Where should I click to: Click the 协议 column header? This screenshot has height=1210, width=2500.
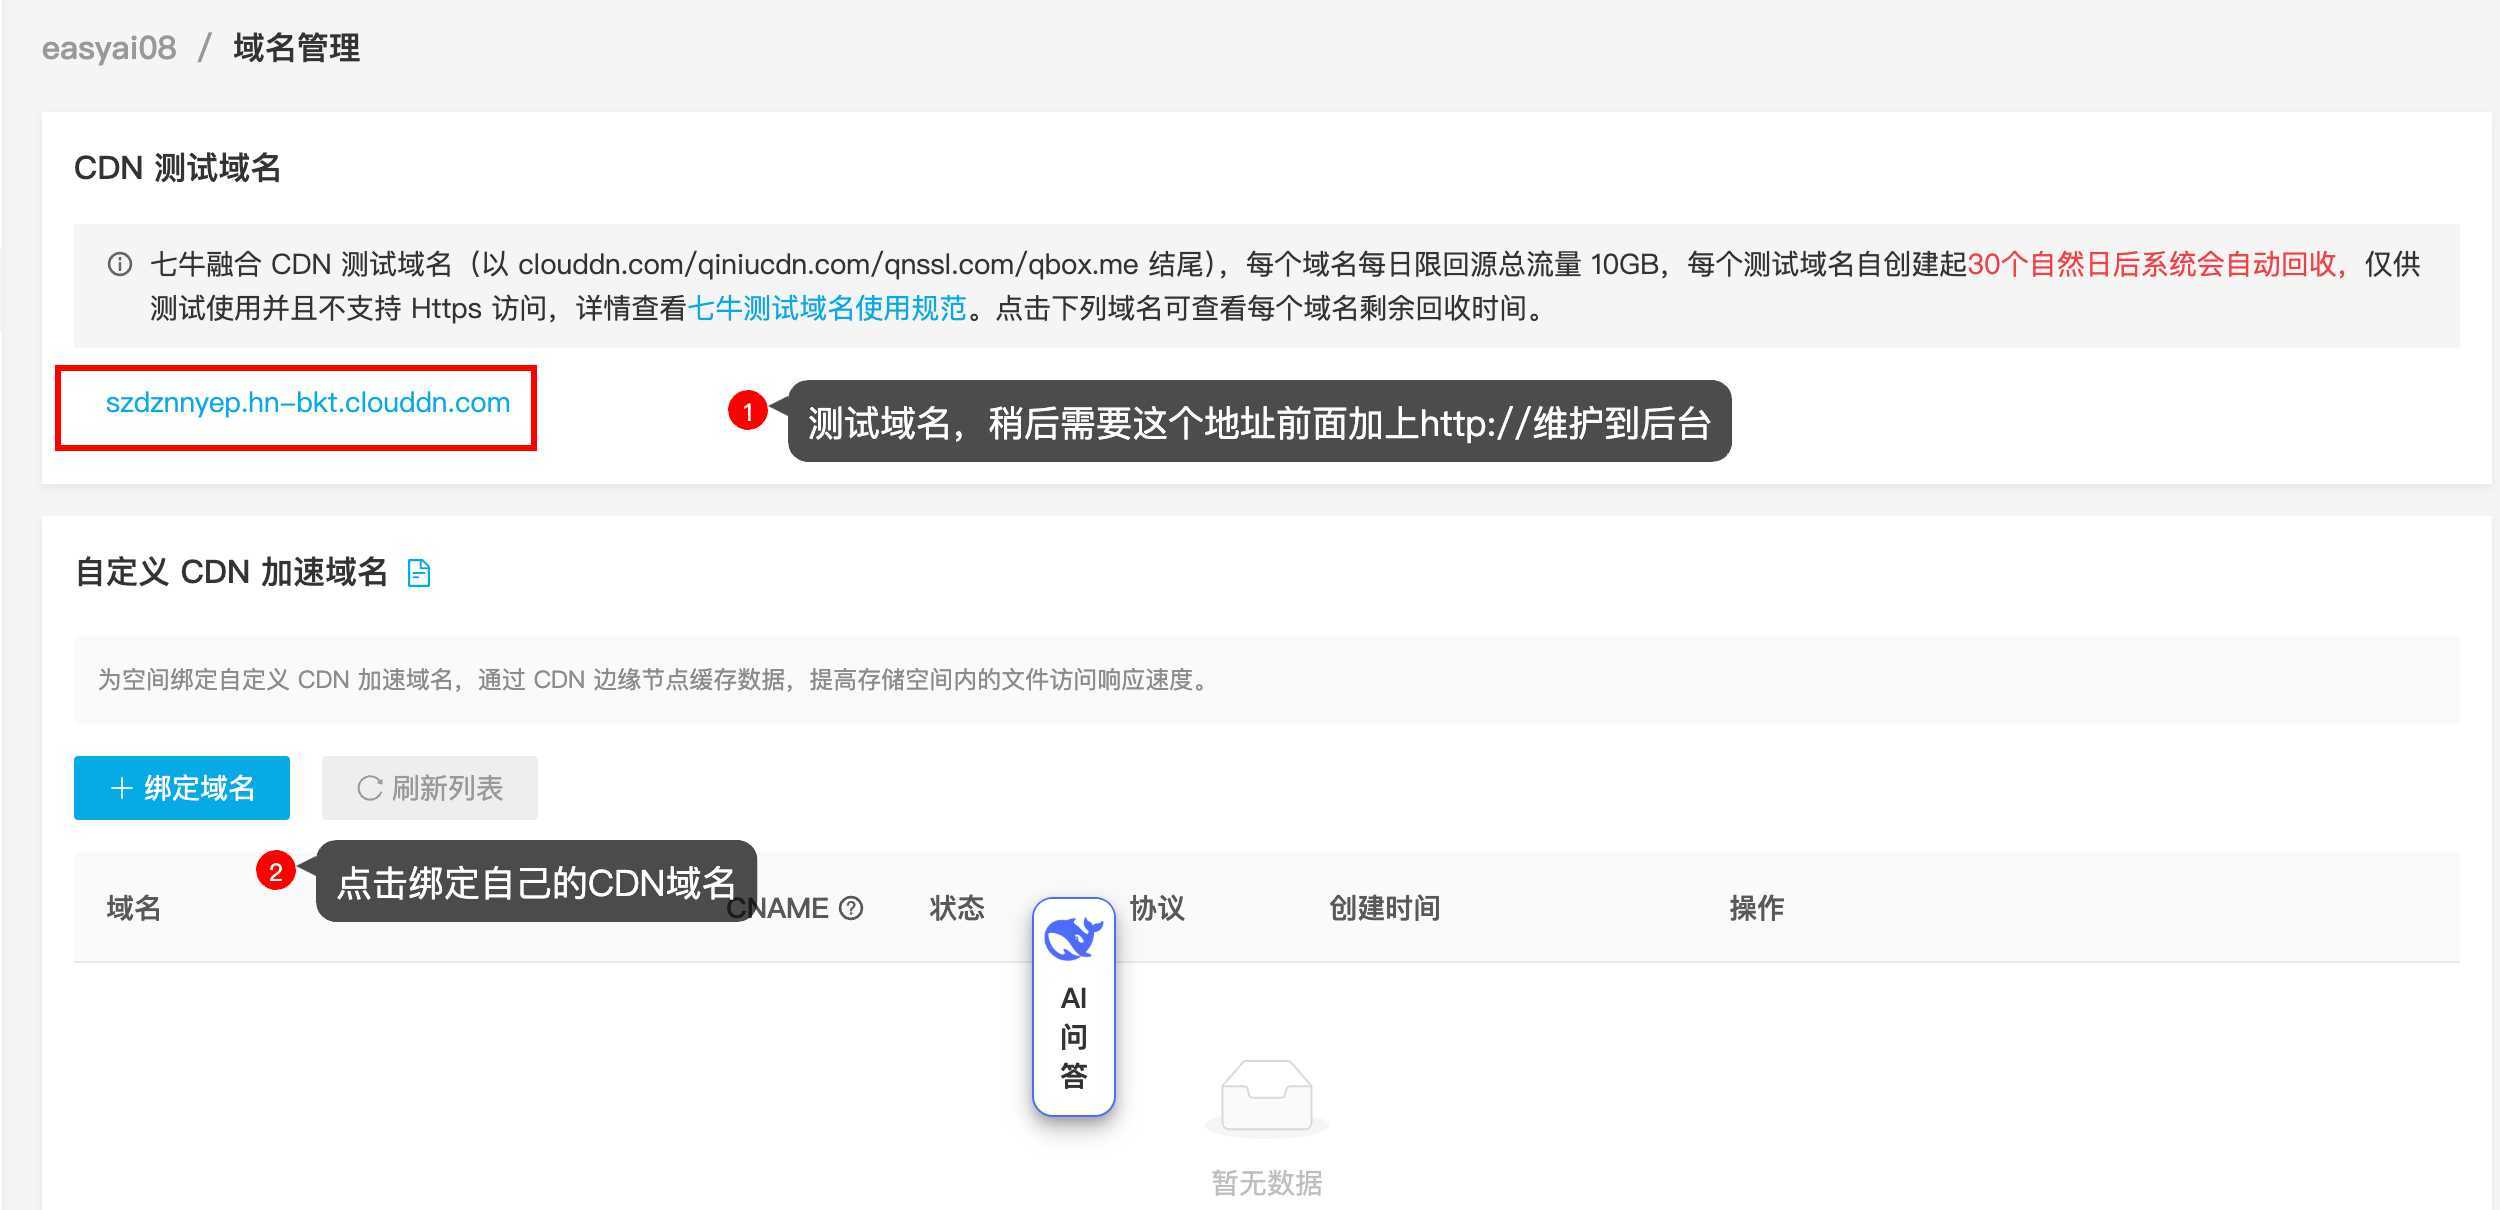click(x=1157, y=908)
